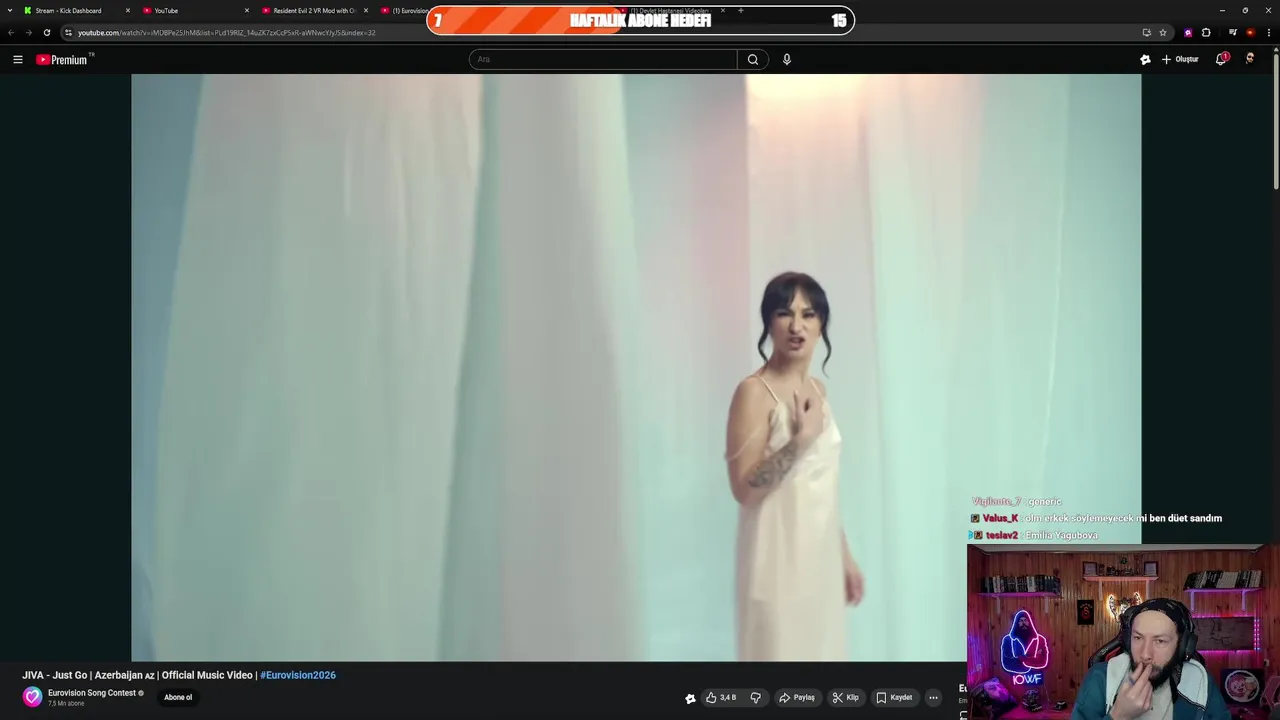The image size is (1280, 720).
Task: Subscribe with the Abone ol button
Action: pos(178,698)
